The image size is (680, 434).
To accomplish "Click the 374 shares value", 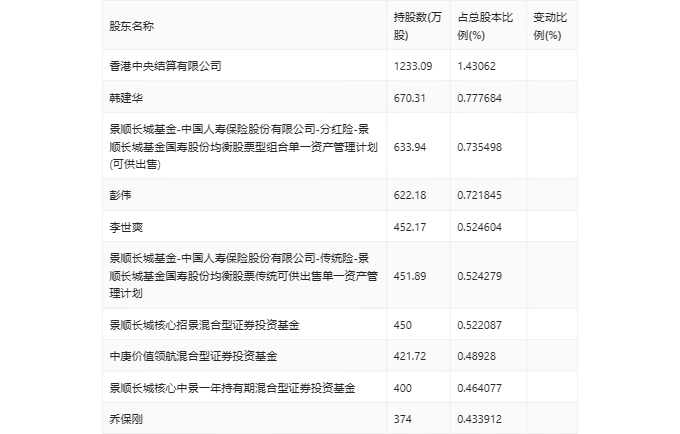I will coord(402,419).
